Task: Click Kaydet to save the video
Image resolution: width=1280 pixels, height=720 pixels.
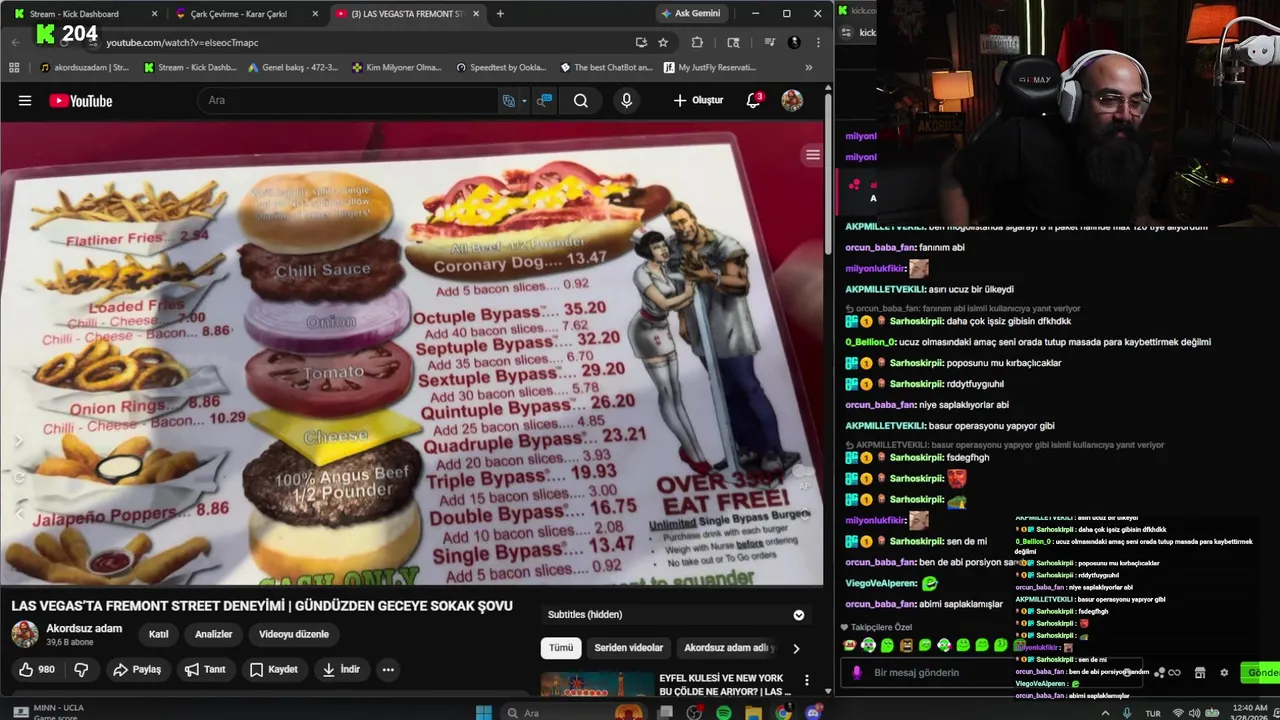Action: coord(273,669)
